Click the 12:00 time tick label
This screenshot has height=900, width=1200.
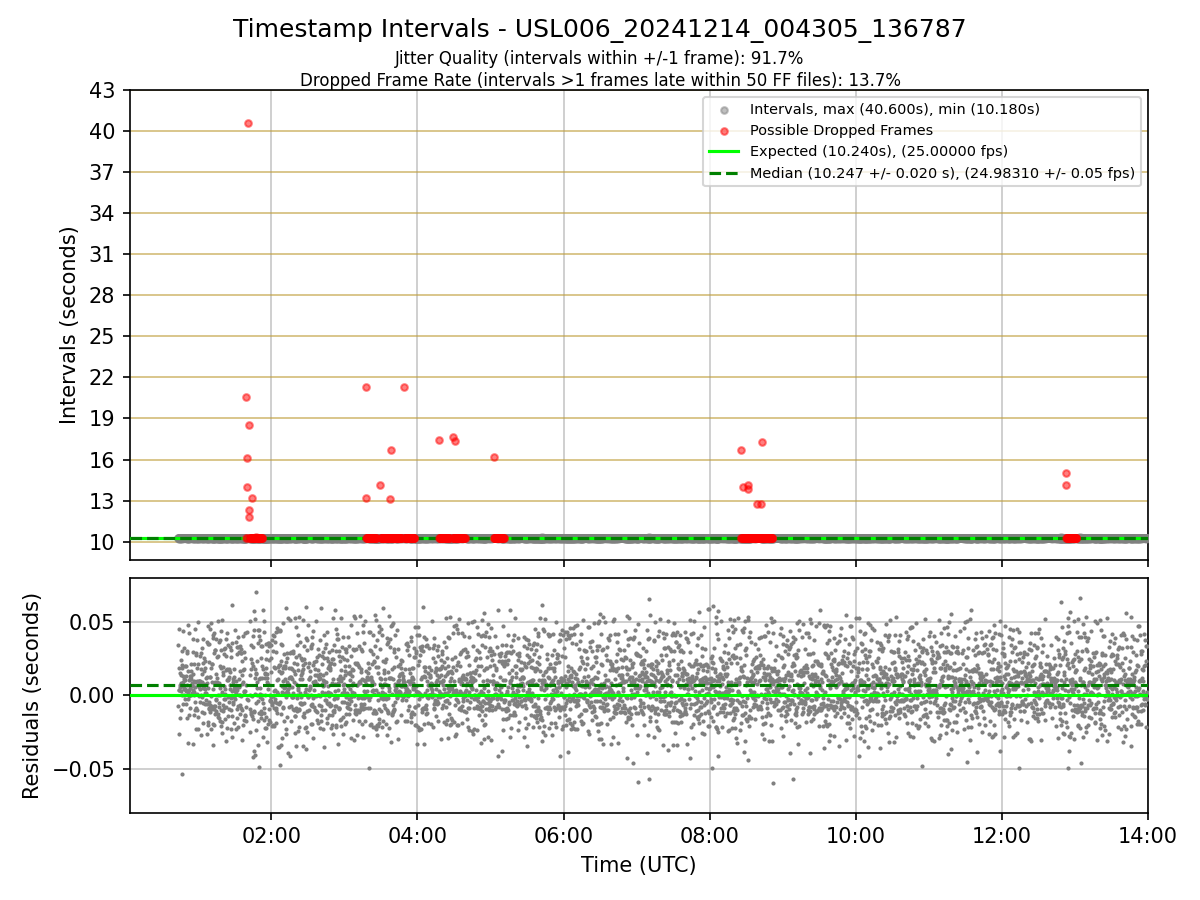(1002, 836)
